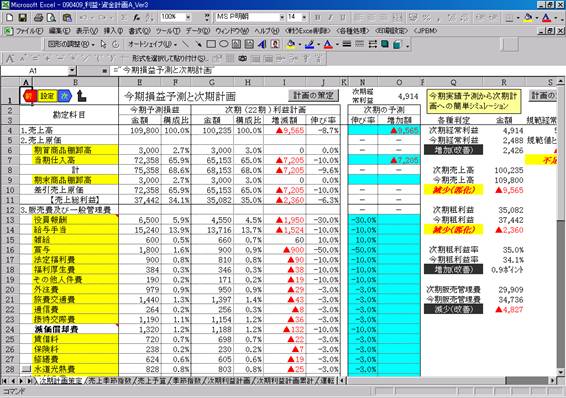Click the 3-D style cube icon
The height and width of the screenshot is (398, 566).
[397, 44]
